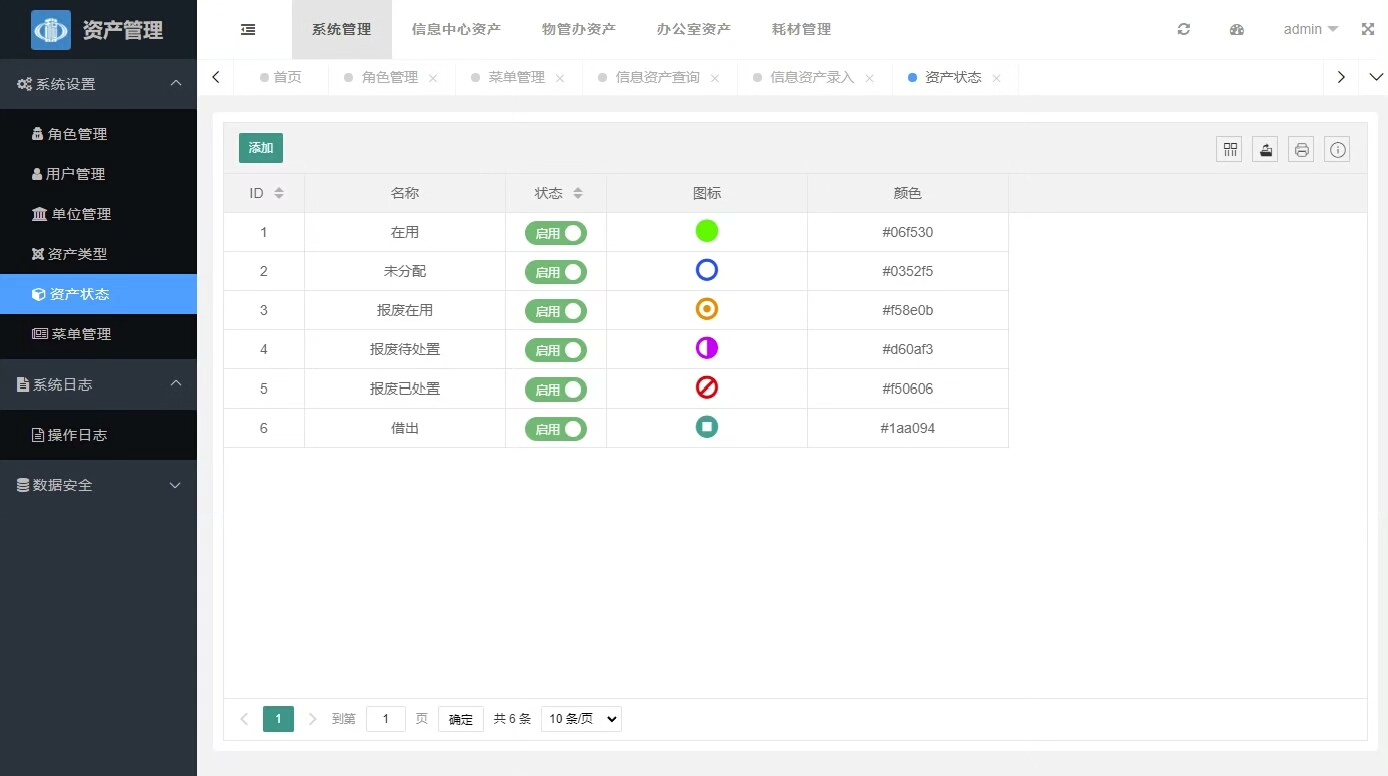Click the refresh icon in top bar
This screenshot has height=776, width=1388.
[x=1184, y=30]
